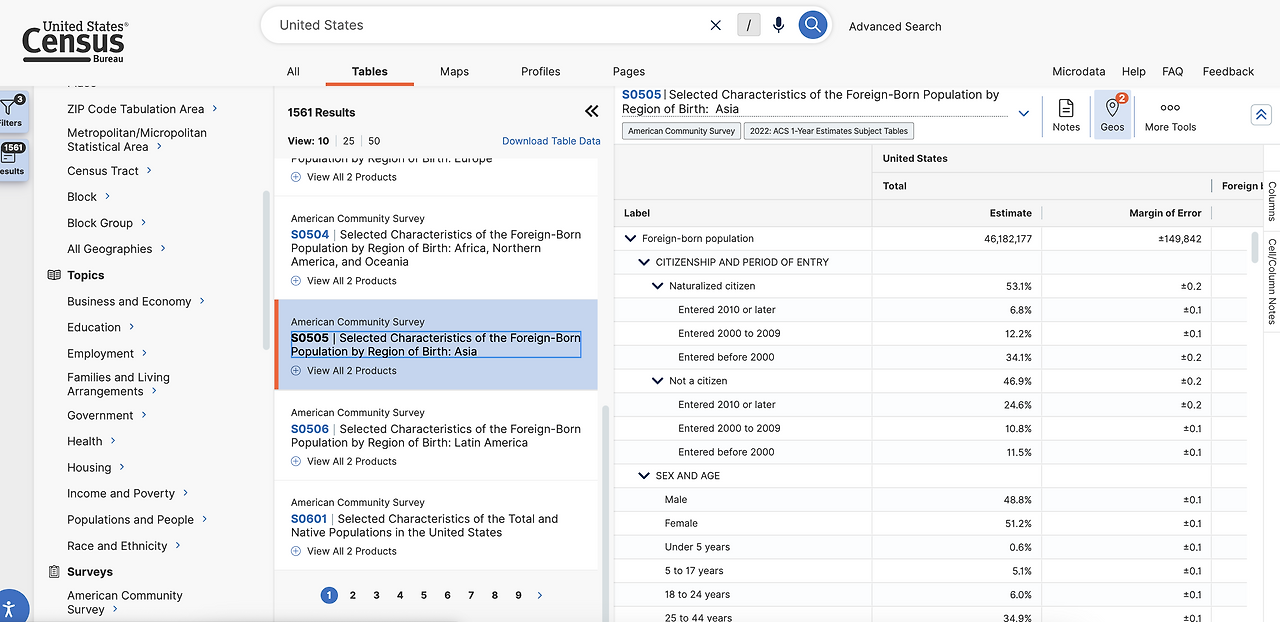1280x622 pixels.
Task: Open the Cell/Column Notes side tab
Action: click(1272, 281)
